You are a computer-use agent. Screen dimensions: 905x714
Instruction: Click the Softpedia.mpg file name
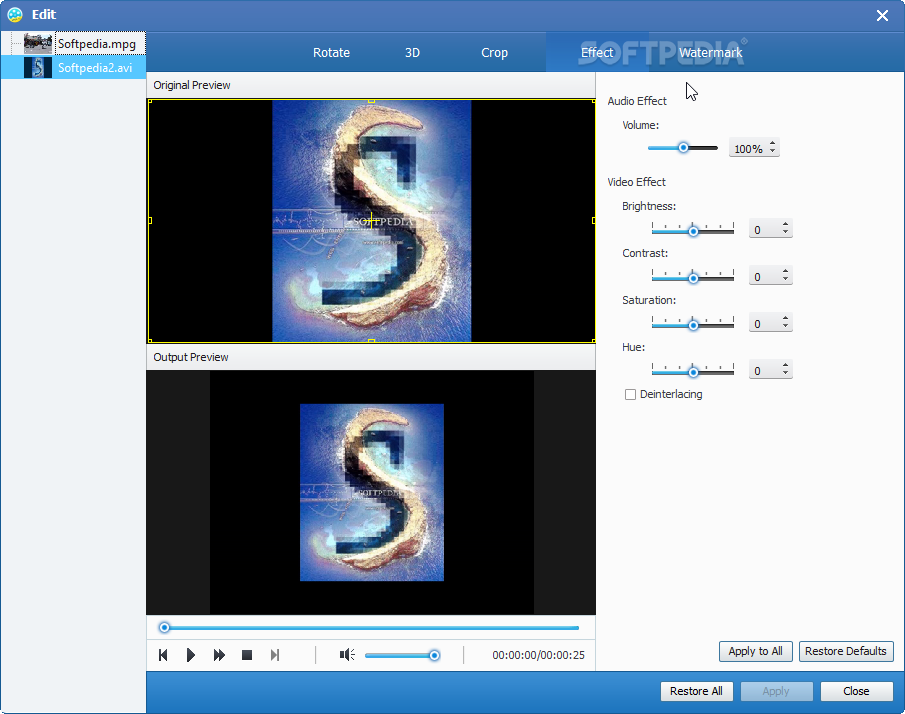[97, 44]
